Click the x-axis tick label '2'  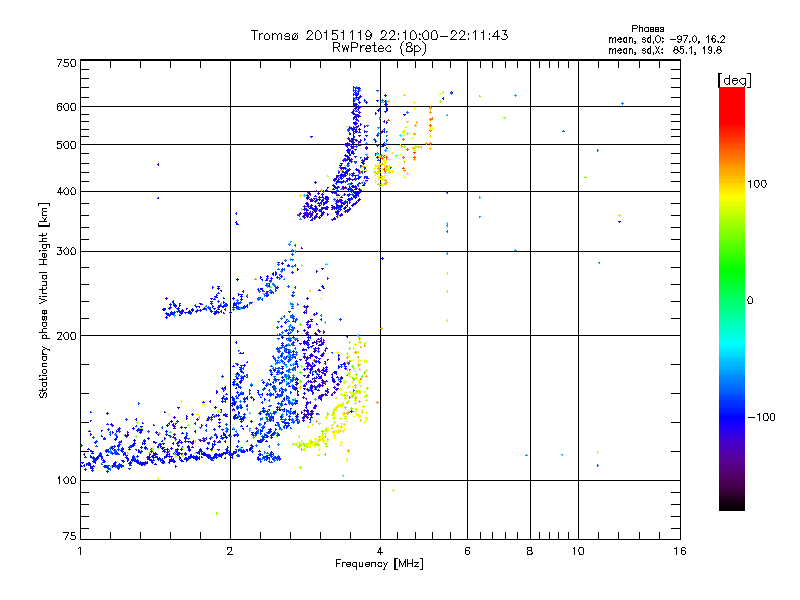tap(230, 551)
